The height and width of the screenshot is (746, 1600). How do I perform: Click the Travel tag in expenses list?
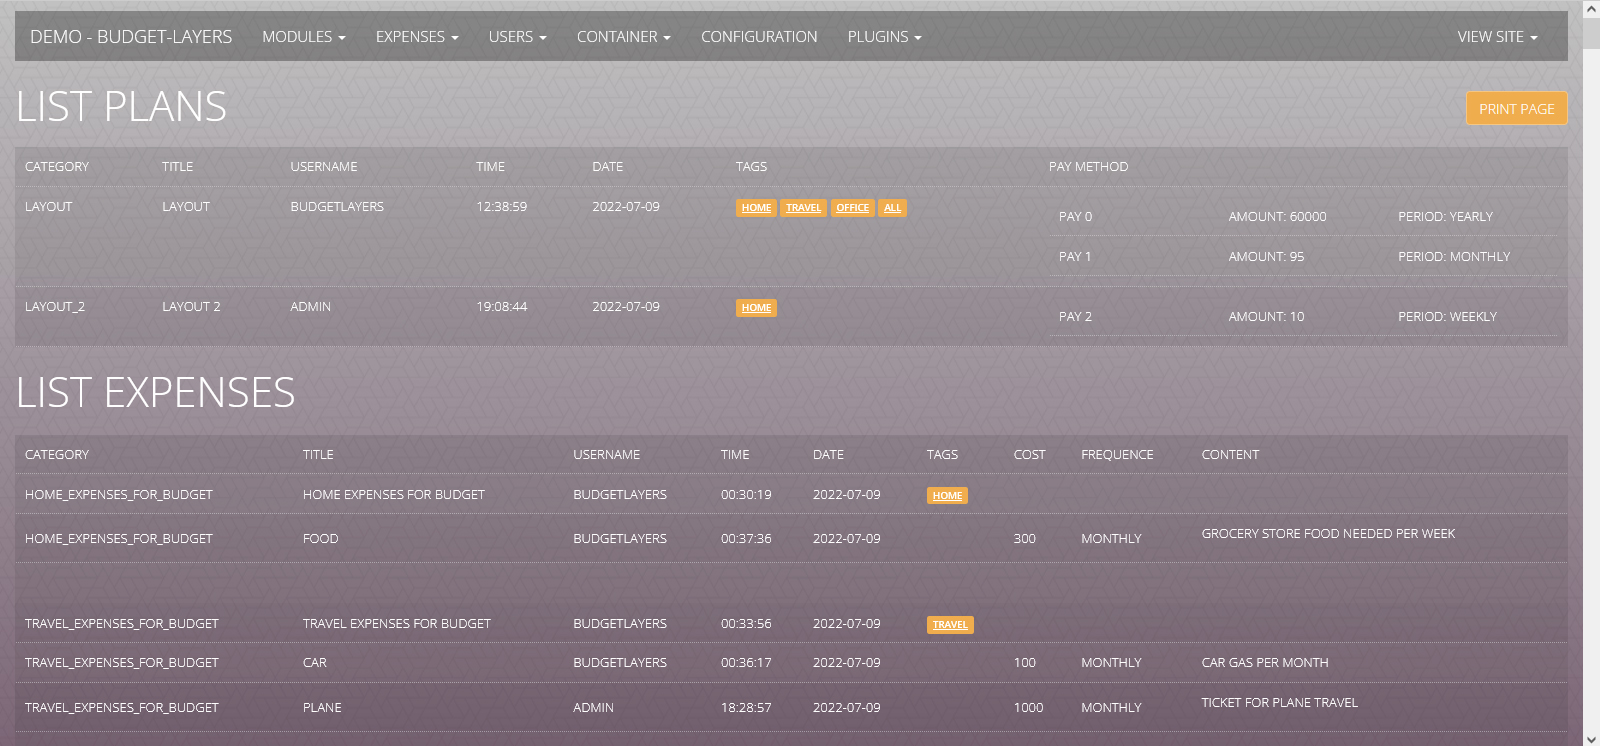coord(949,625)
